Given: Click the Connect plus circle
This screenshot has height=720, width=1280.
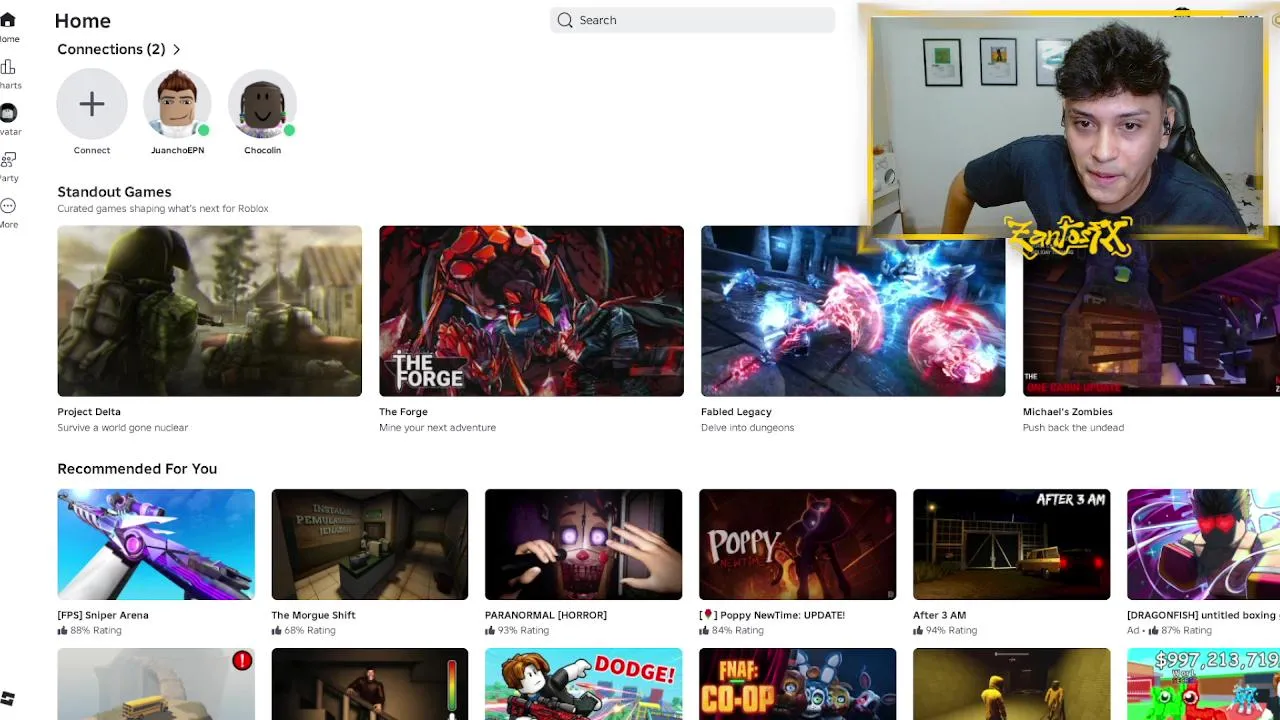Looking at the screenshot, I should pyautogui.click(x=92, y=104).
